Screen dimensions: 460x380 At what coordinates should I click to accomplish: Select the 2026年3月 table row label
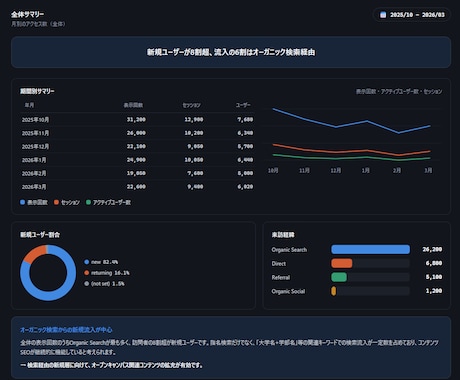pos(34,187)
